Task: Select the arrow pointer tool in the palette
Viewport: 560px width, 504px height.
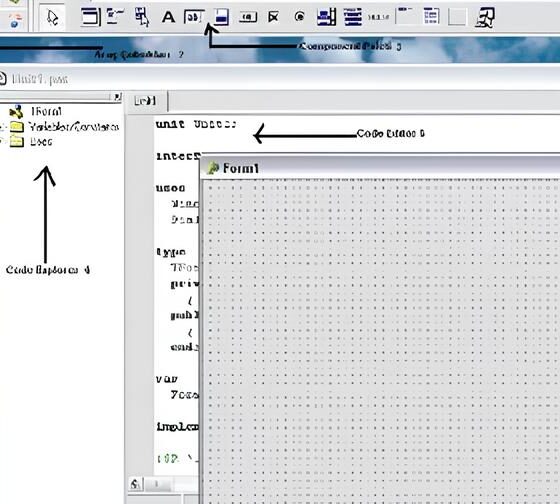Action: click(52, 17)
